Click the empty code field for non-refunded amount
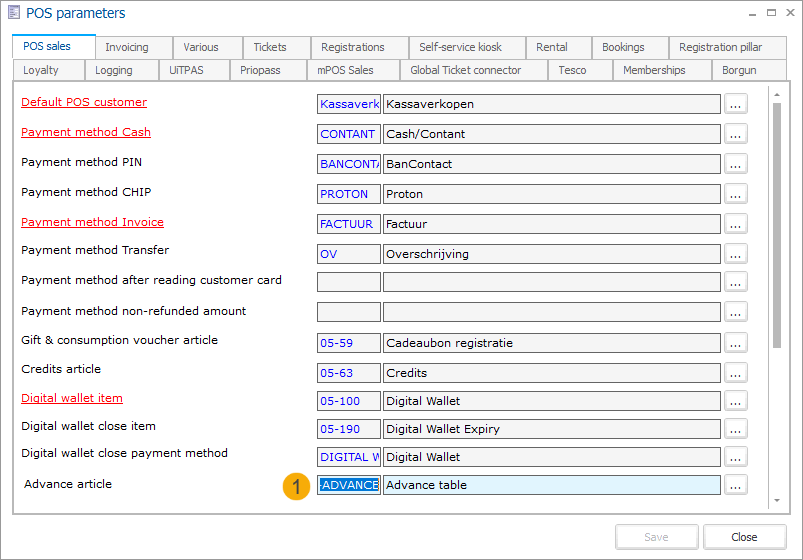This screenshot has width=803, height=560. tap(349, 312)
